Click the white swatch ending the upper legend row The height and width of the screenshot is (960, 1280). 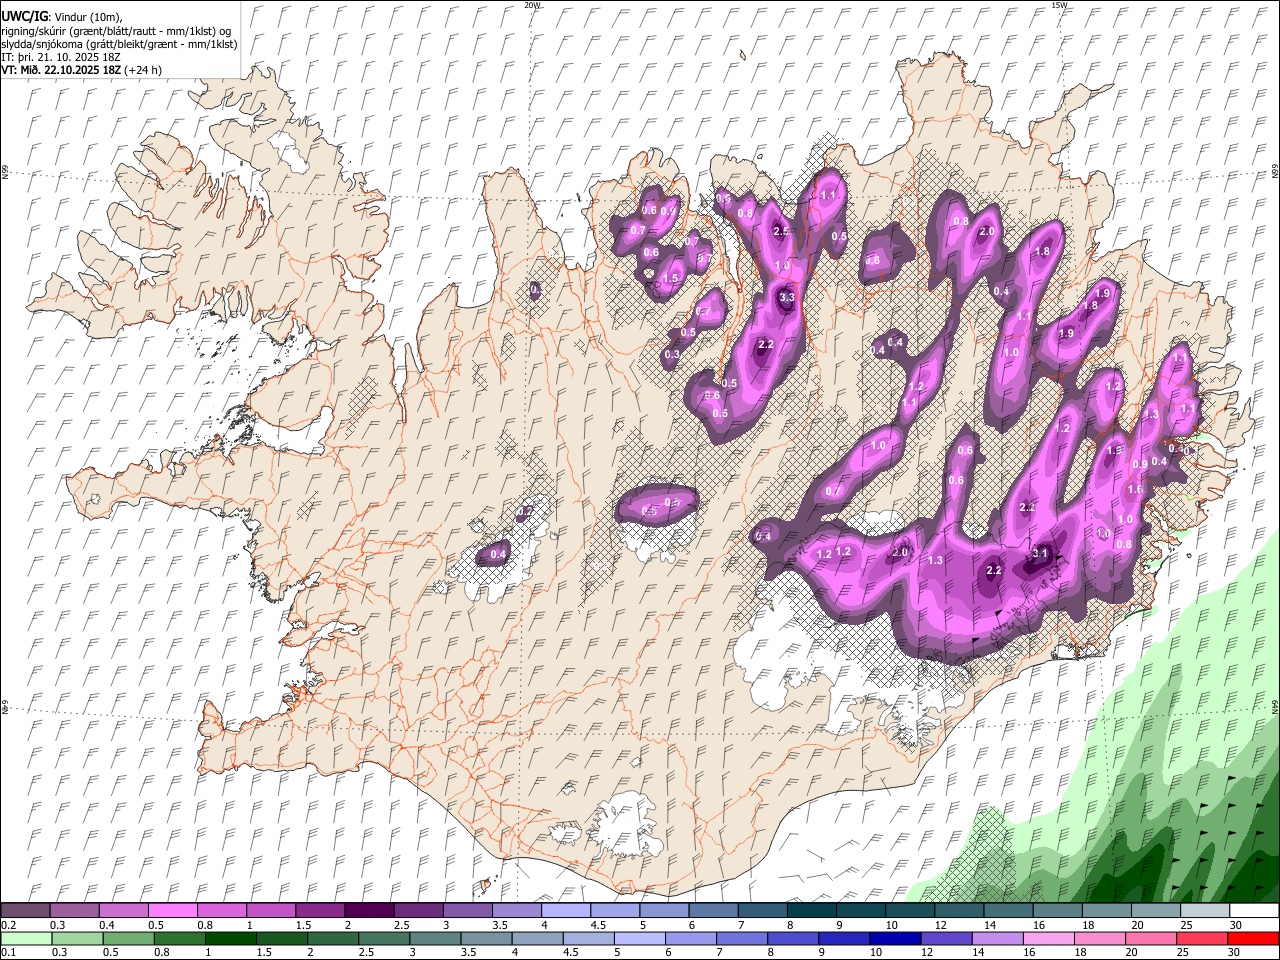coord(1253,911)
